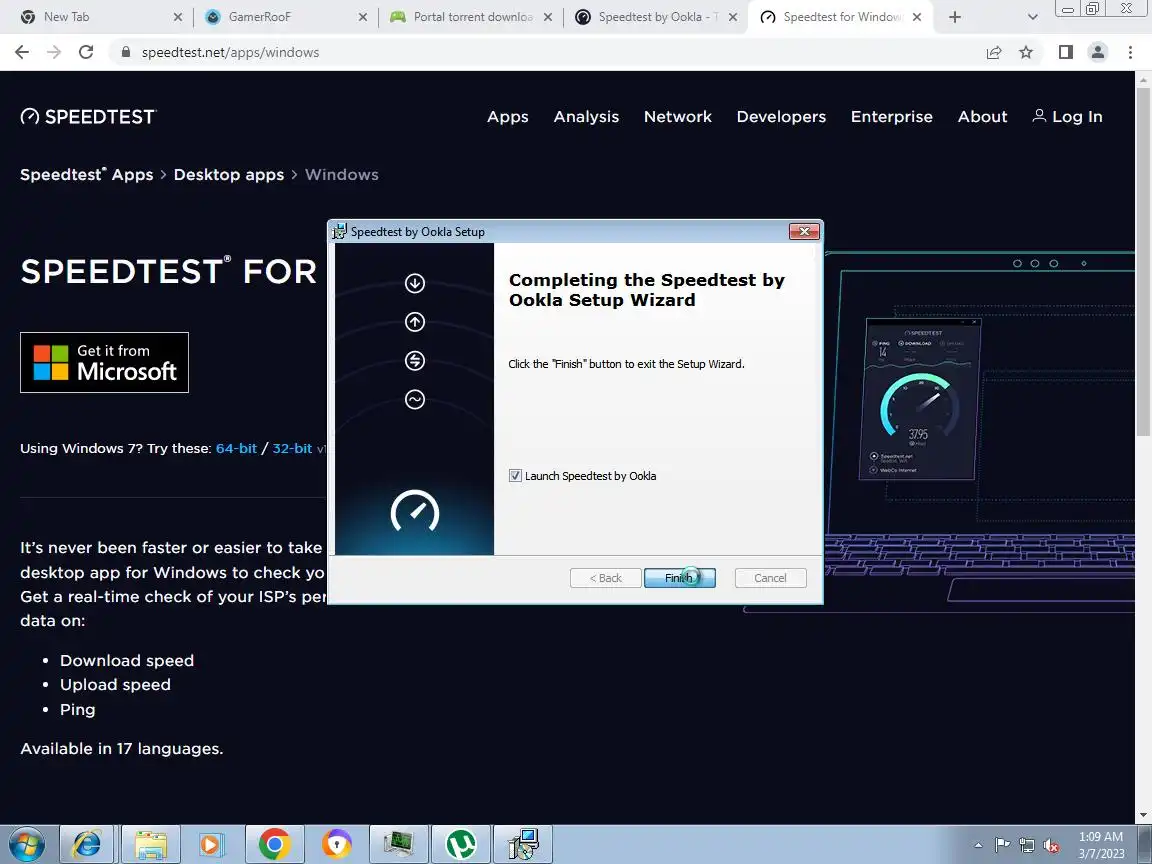Uncheck Launch Speedtest by Ookla checkbox
The height and width of the screenshot is (864, 1152).
click(x=515, y=476)
